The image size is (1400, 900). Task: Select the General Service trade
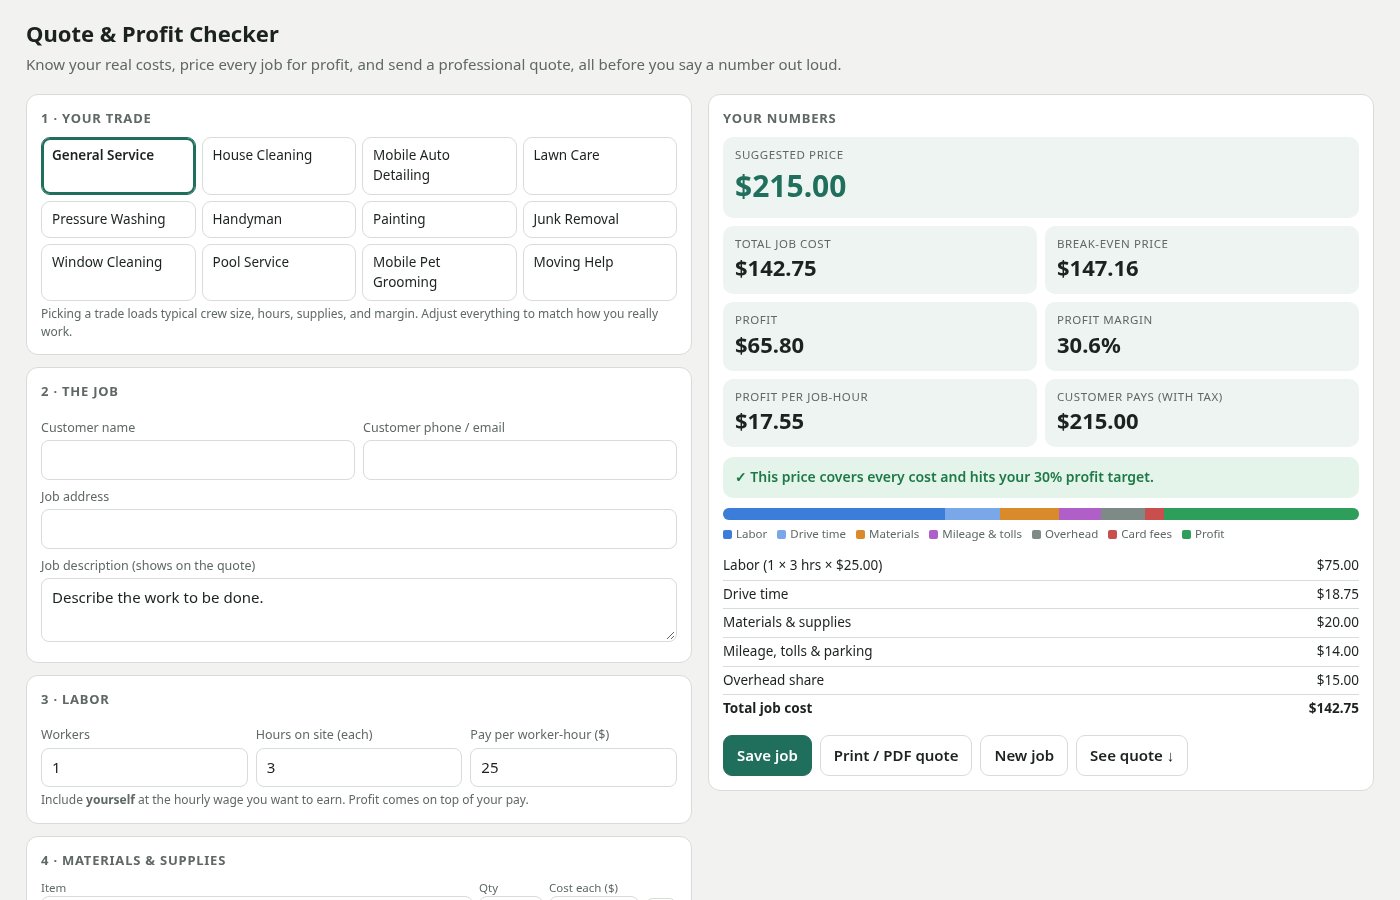tap(118, 166)
